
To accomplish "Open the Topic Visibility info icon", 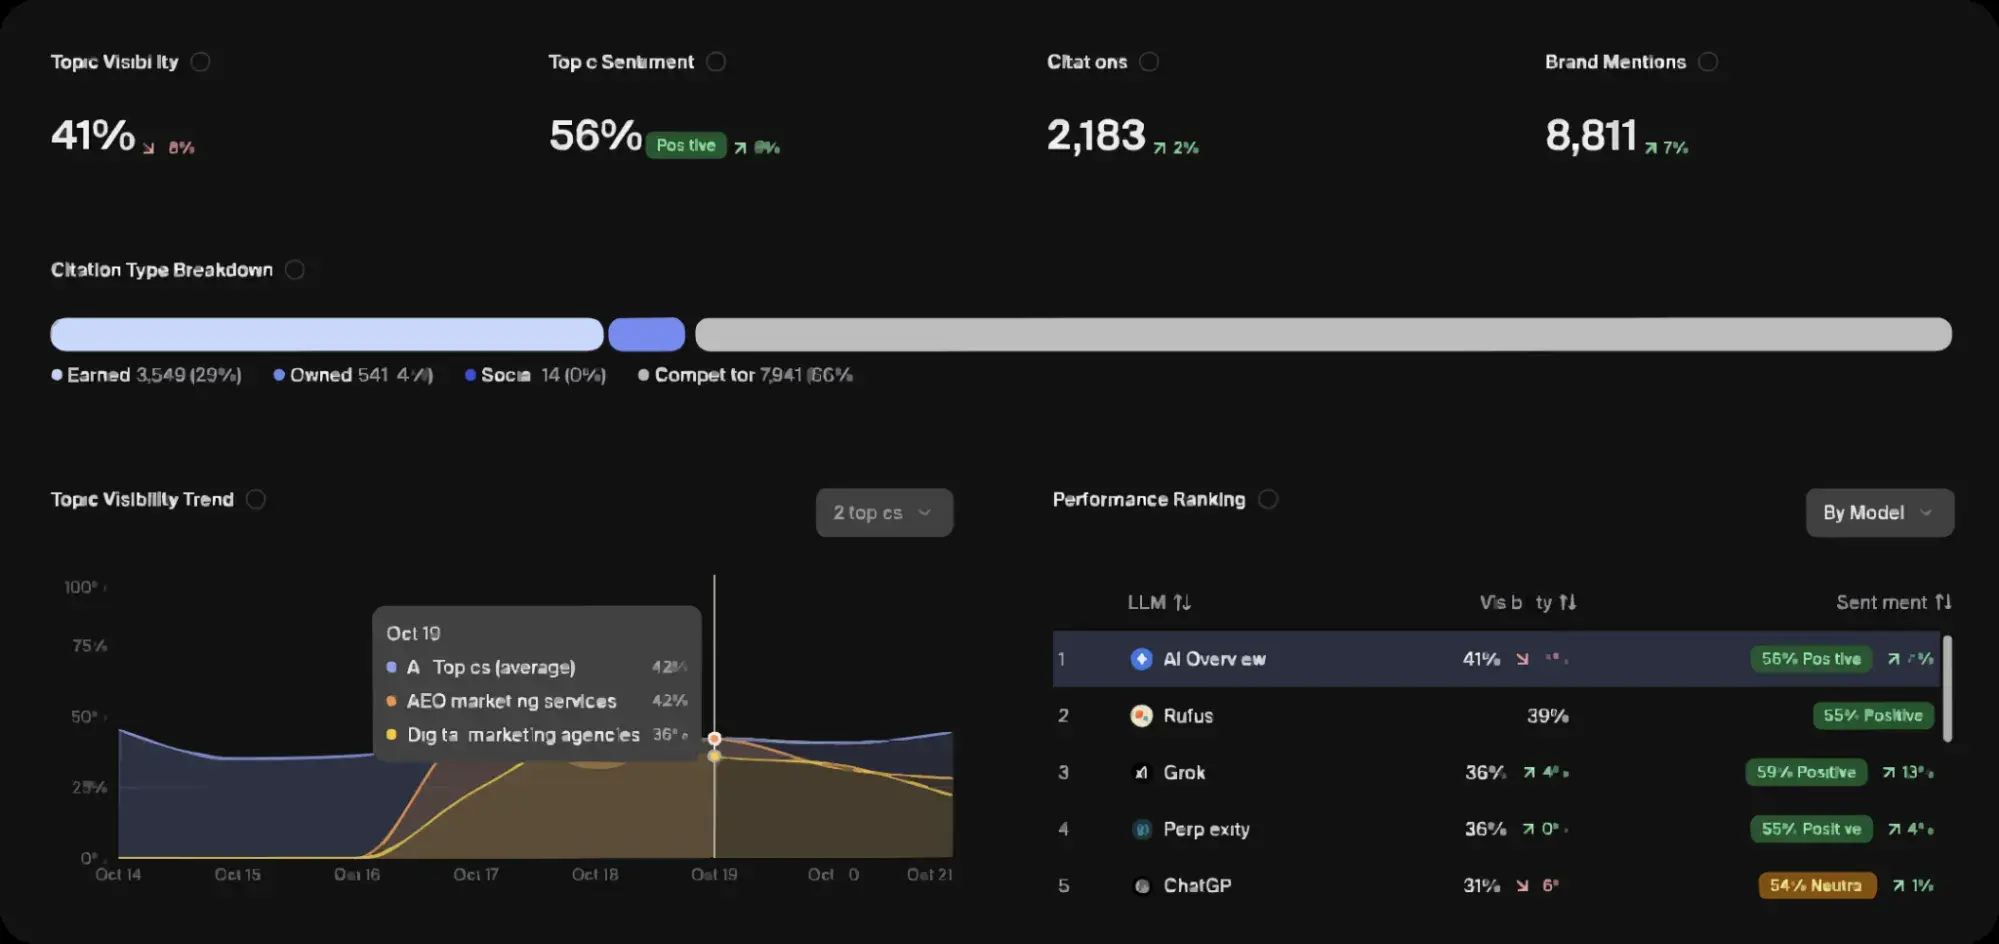I will (x=200, y=61).
